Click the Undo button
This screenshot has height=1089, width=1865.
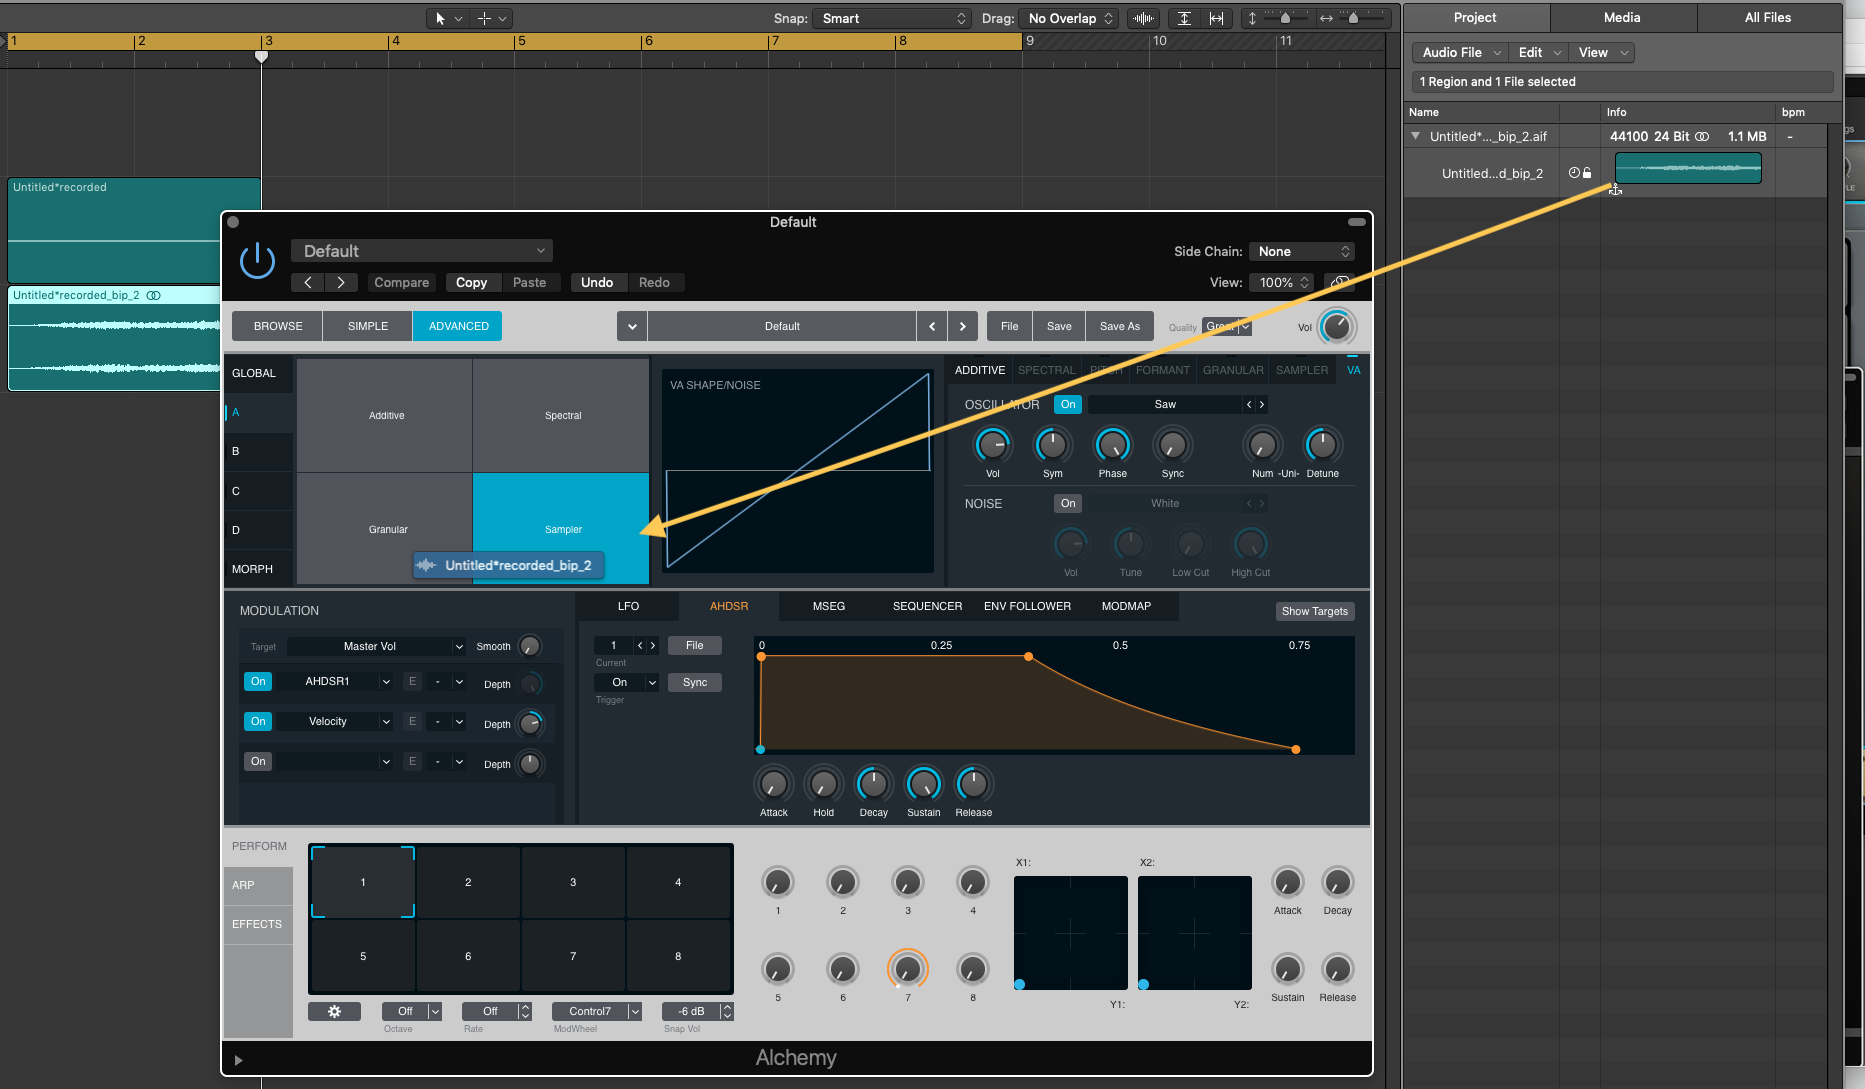597,283
